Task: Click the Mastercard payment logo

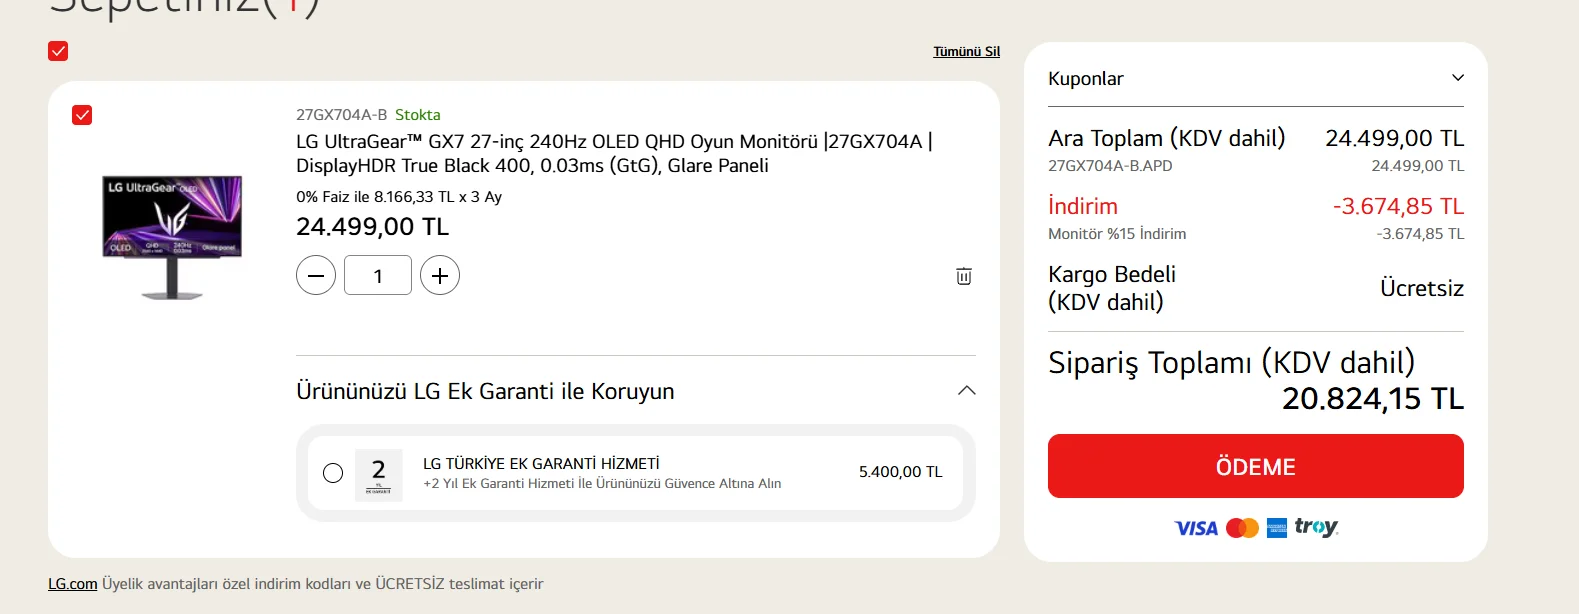Action: coord(1242,528)
